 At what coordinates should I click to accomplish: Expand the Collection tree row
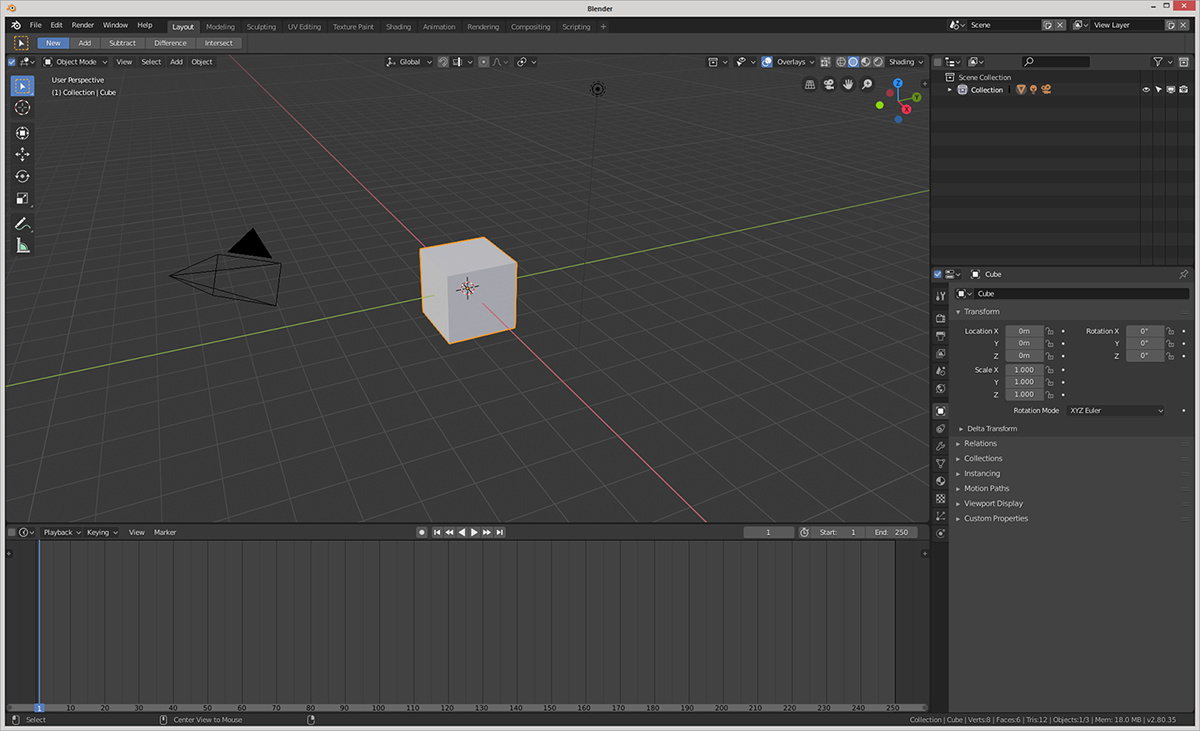pyautogui.click(x=950, y=90)
